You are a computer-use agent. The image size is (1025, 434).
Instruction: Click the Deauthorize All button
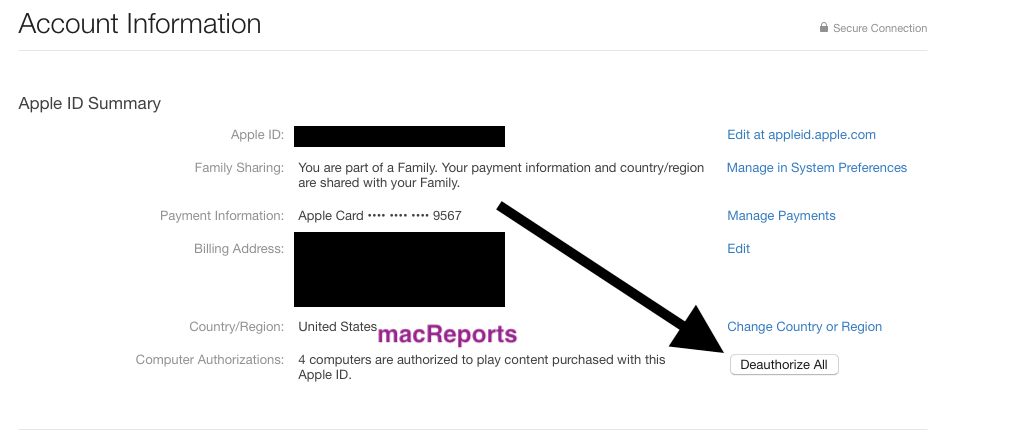pyautogui.click(x=784, y=365)
